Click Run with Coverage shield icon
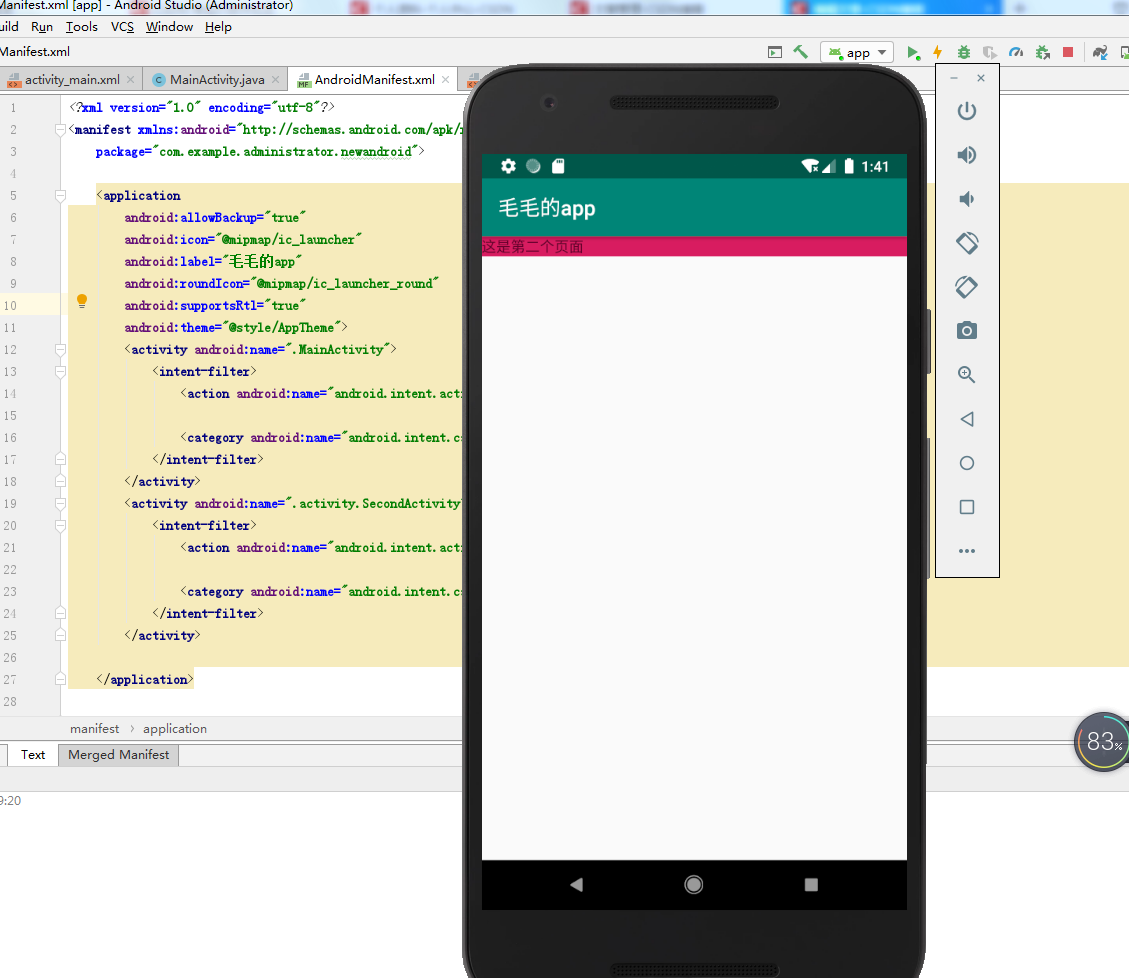1129x978 pixels. click(x=990, y=53)
